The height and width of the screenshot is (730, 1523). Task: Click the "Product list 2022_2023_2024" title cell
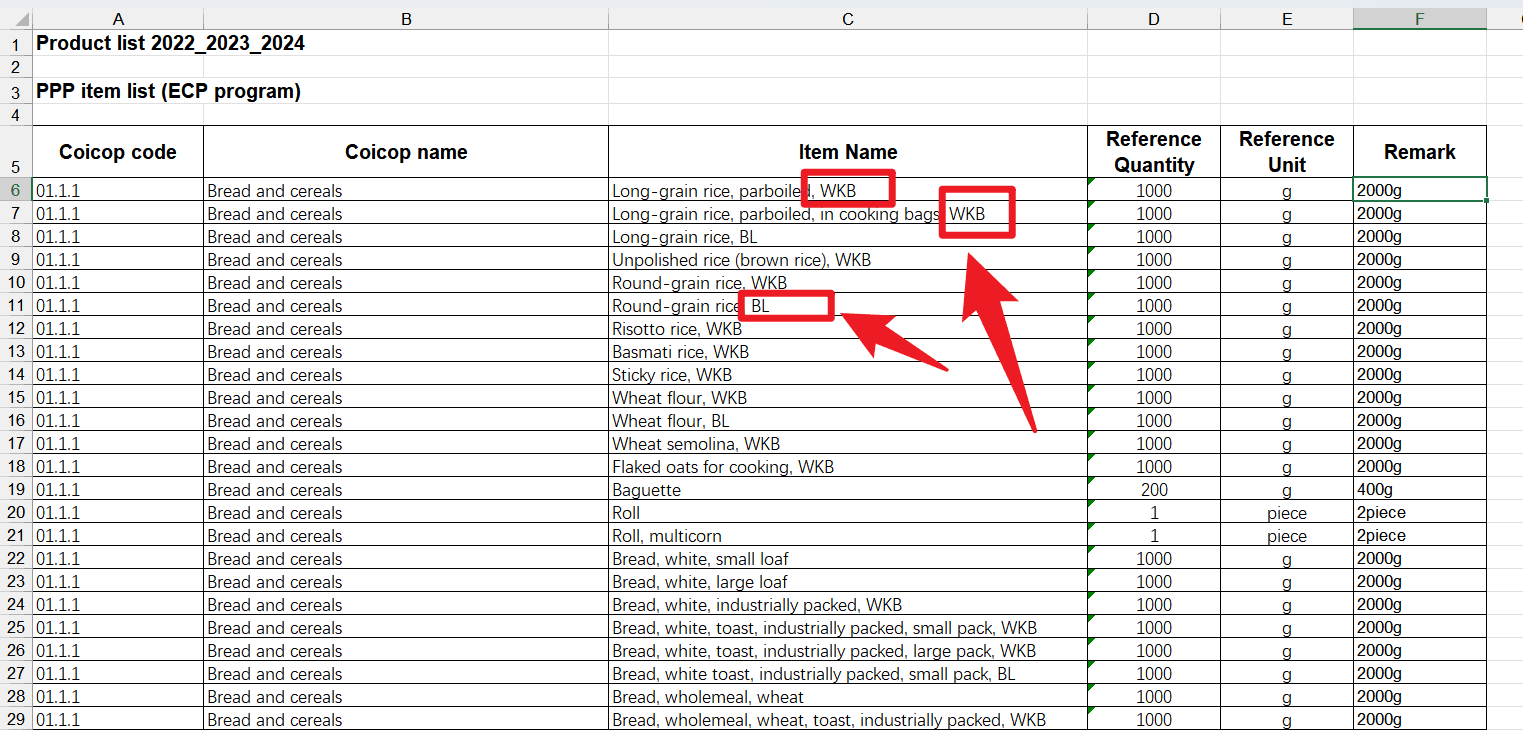point(171,43)
